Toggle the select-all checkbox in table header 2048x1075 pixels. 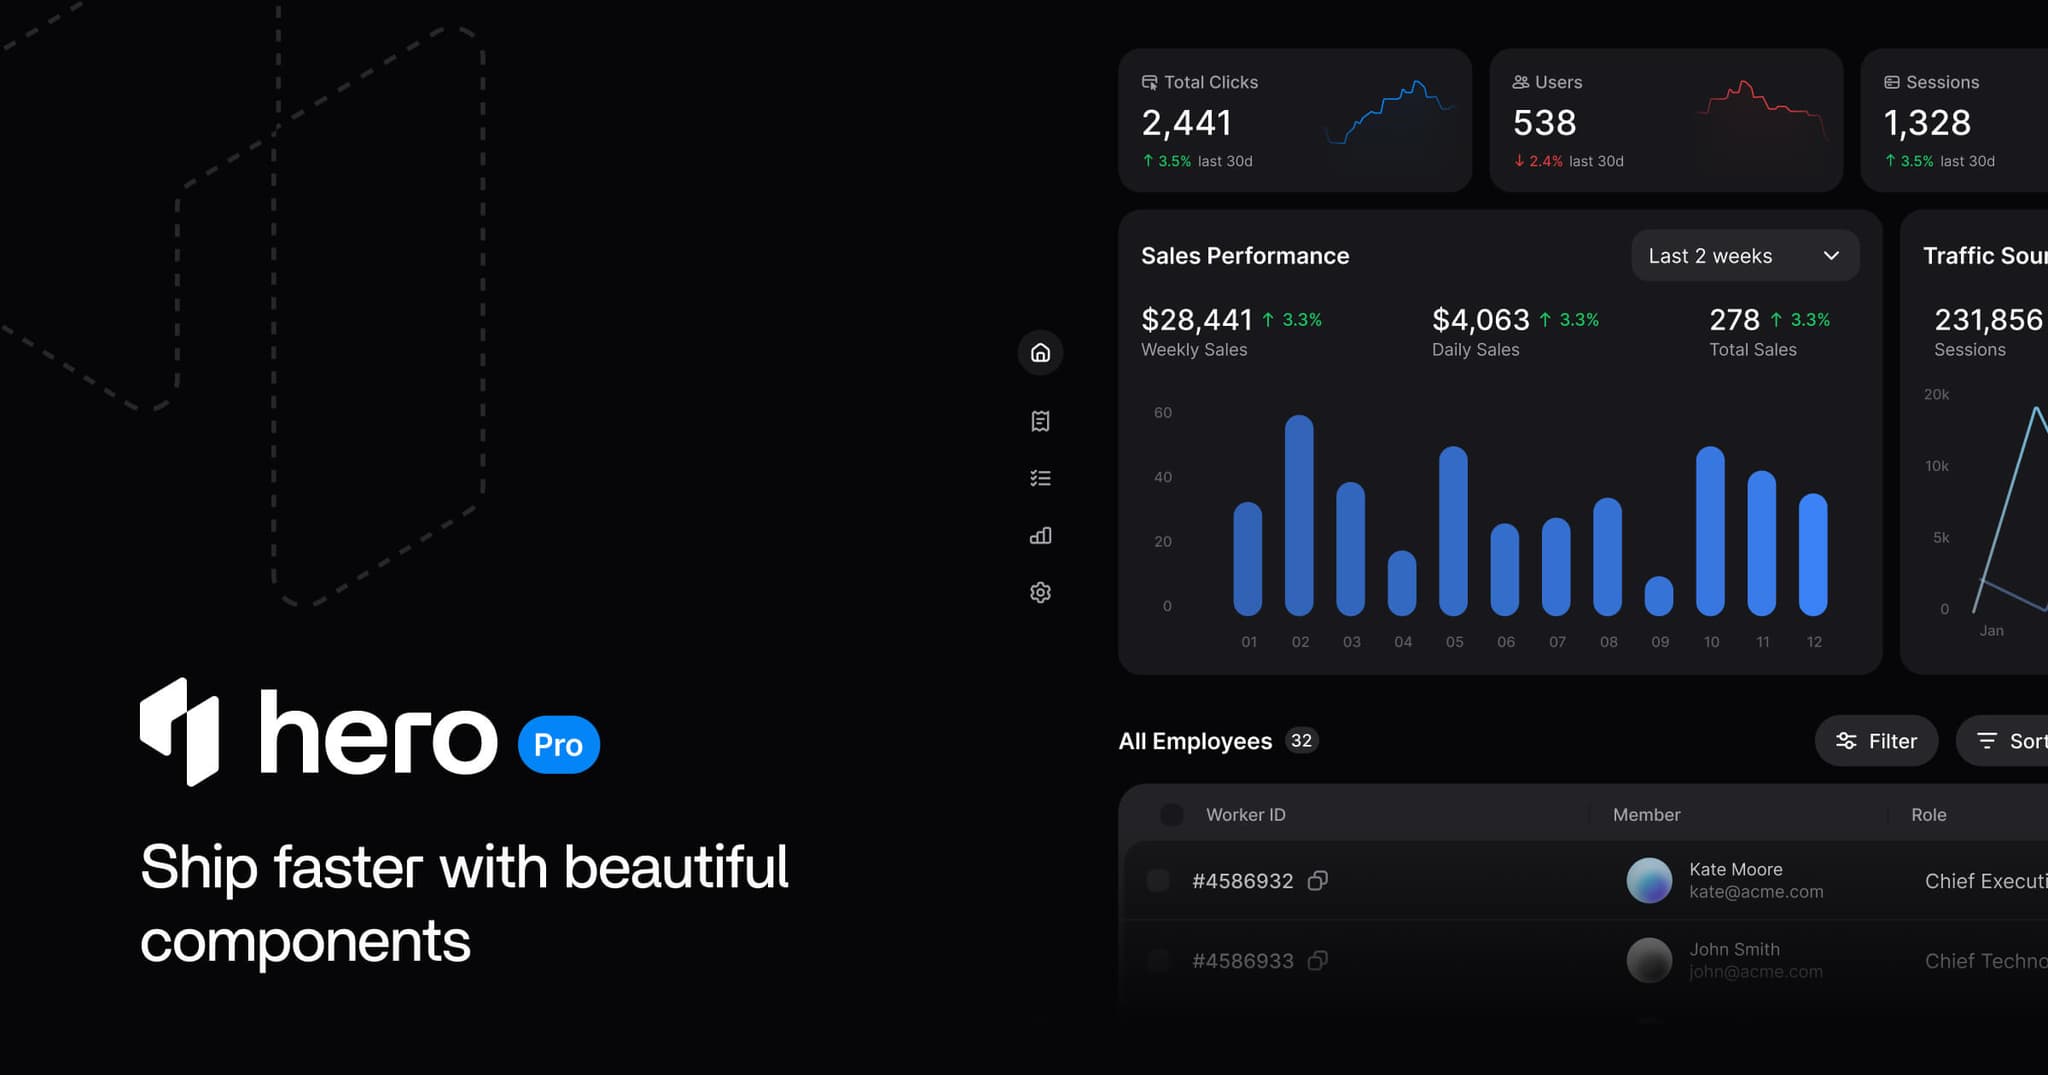pos(1171,815)
